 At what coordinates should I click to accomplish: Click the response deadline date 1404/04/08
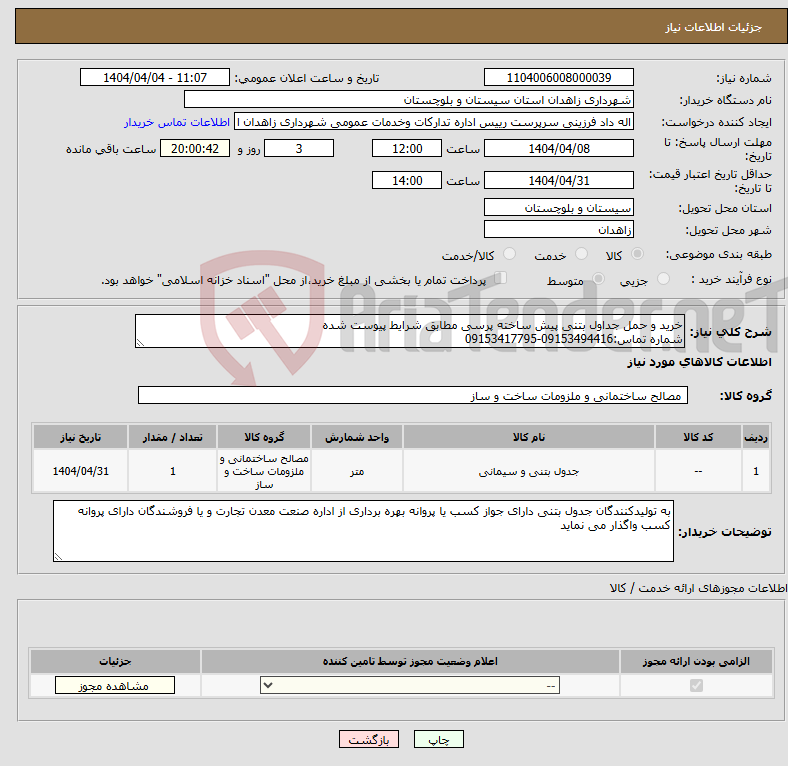(x=559, y=149)
